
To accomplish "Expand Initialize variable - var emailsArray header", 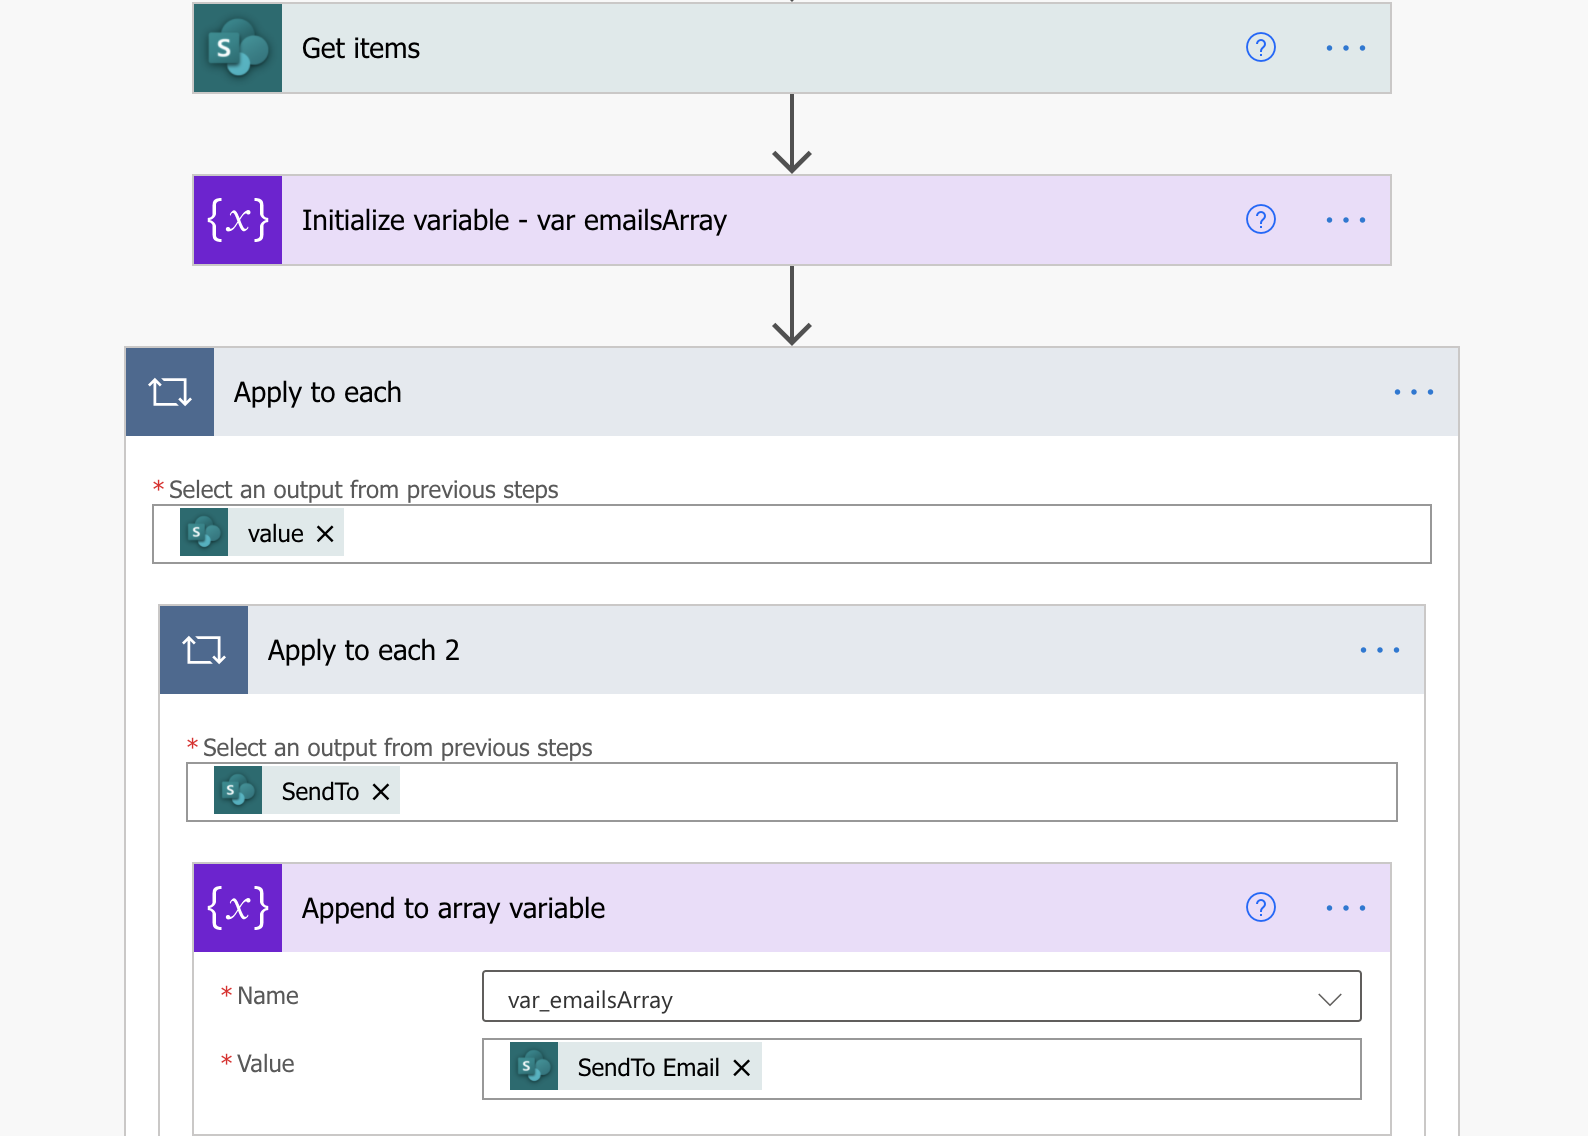I will (792, 220).
